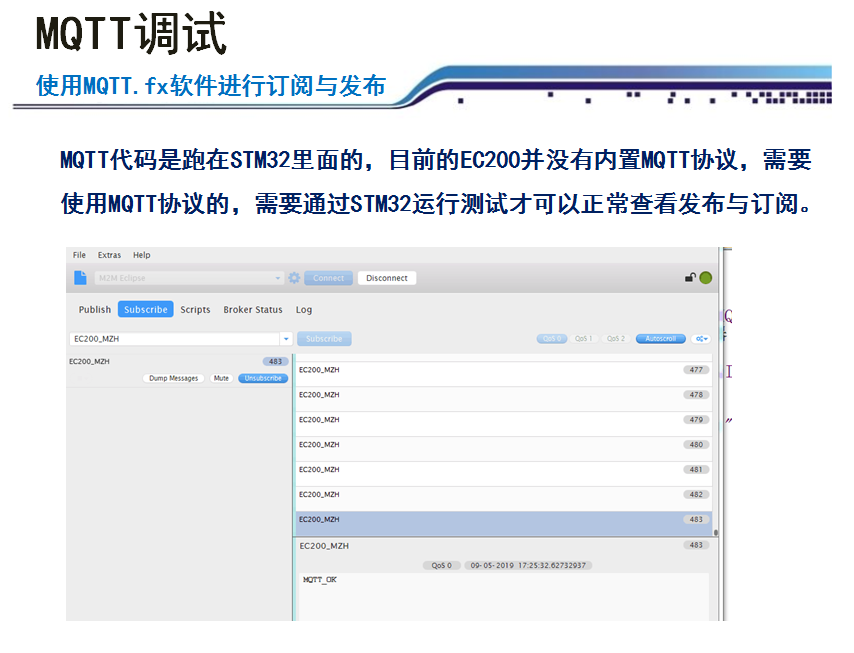The image size is (854, 653).
Task: Open subscribe options gear menu
Action: coord(701,339)
